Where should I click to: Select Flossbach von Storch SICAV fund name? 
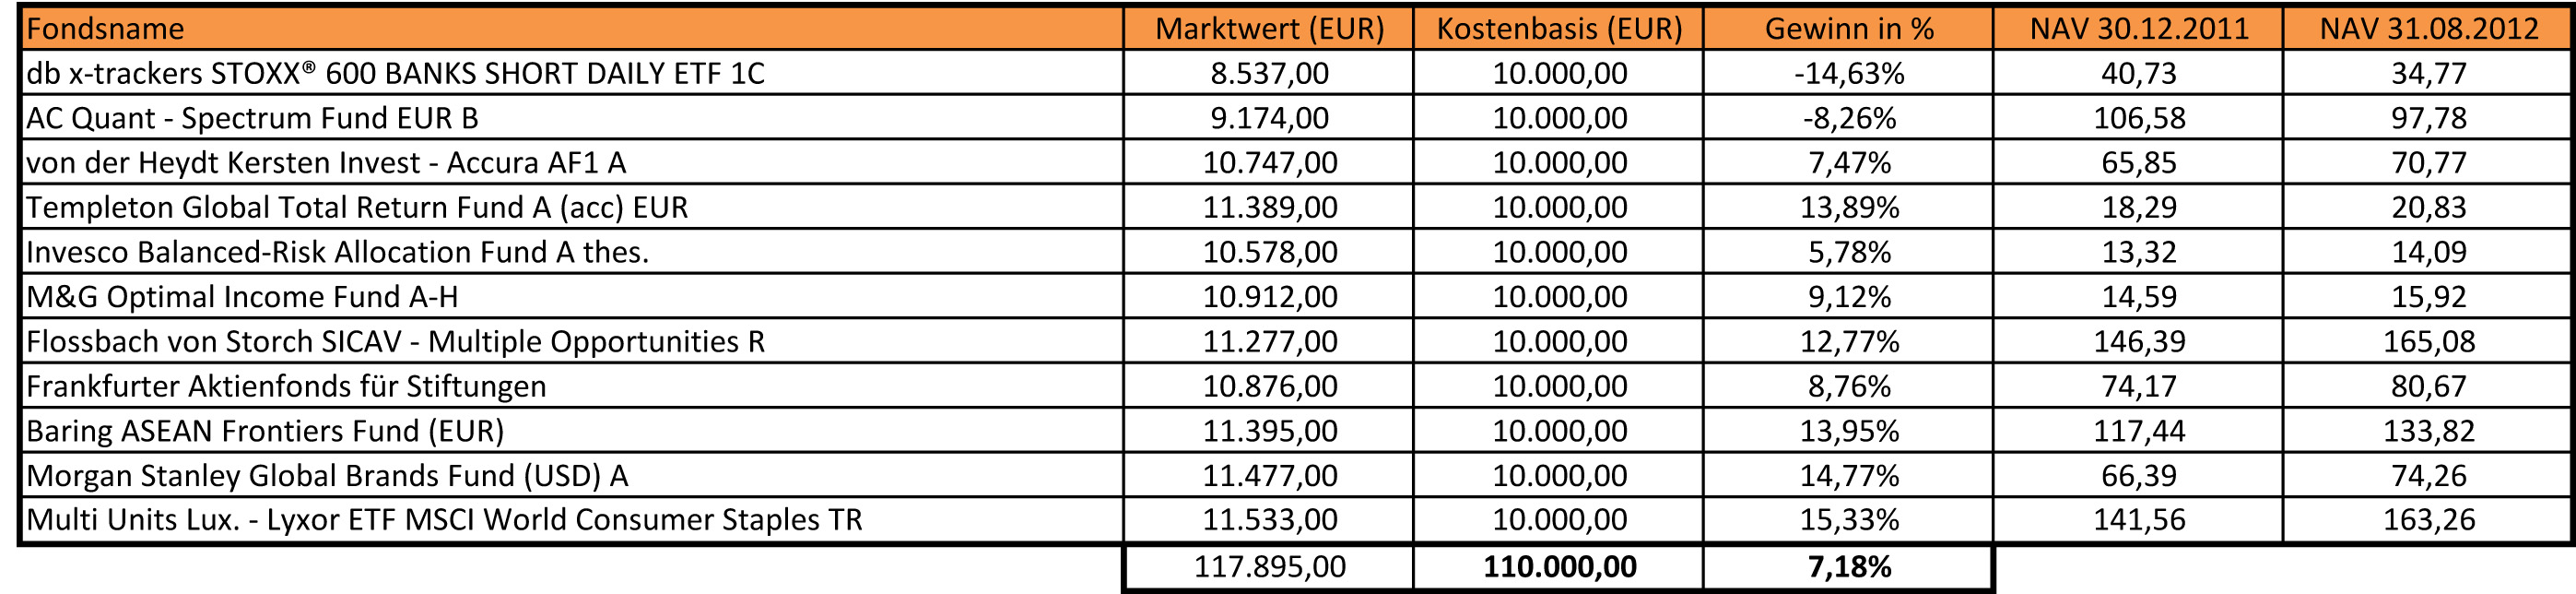[x=395, y=341]
